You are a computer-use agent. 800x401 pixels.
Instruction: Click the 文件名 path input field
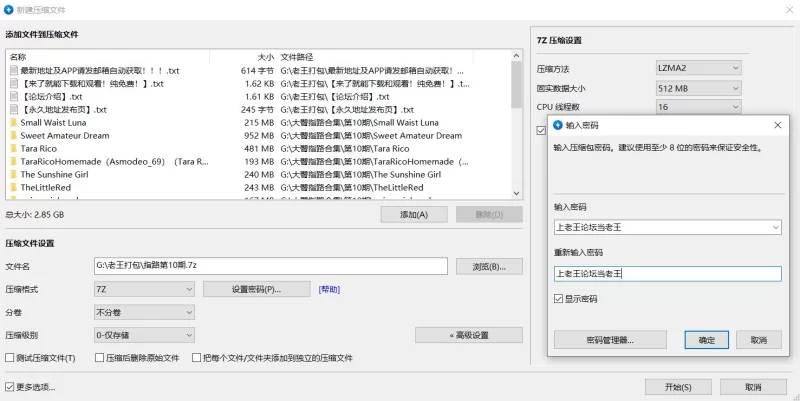(271, 266)
